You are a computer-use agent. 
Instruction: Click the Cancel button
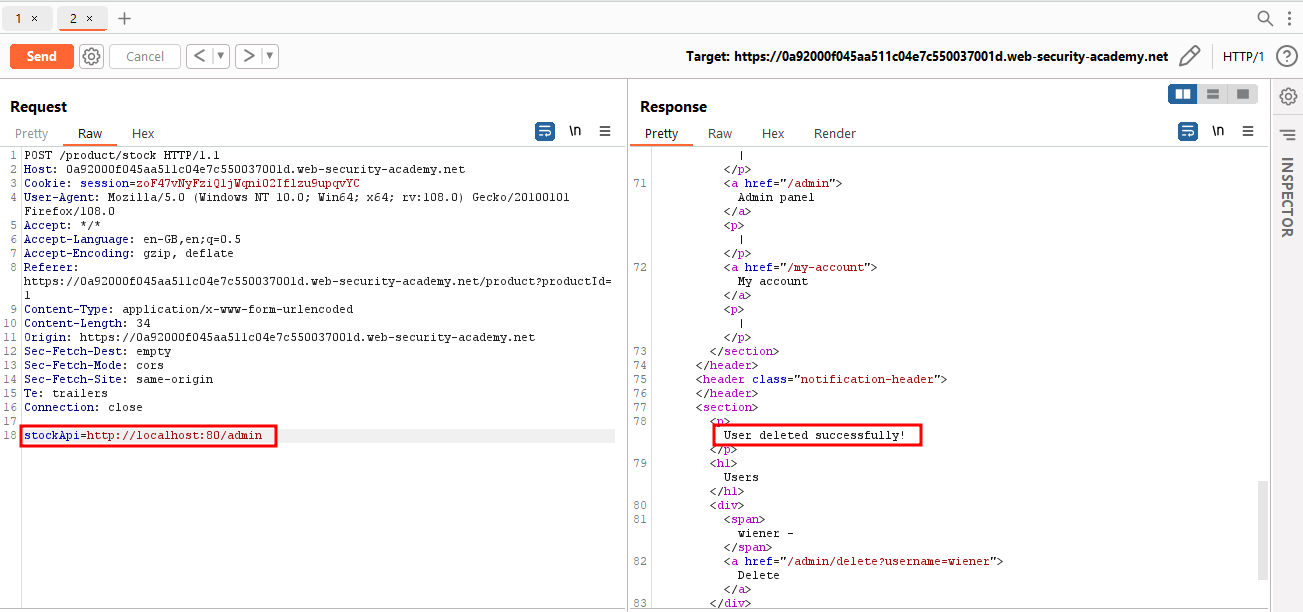coord(145,57)
